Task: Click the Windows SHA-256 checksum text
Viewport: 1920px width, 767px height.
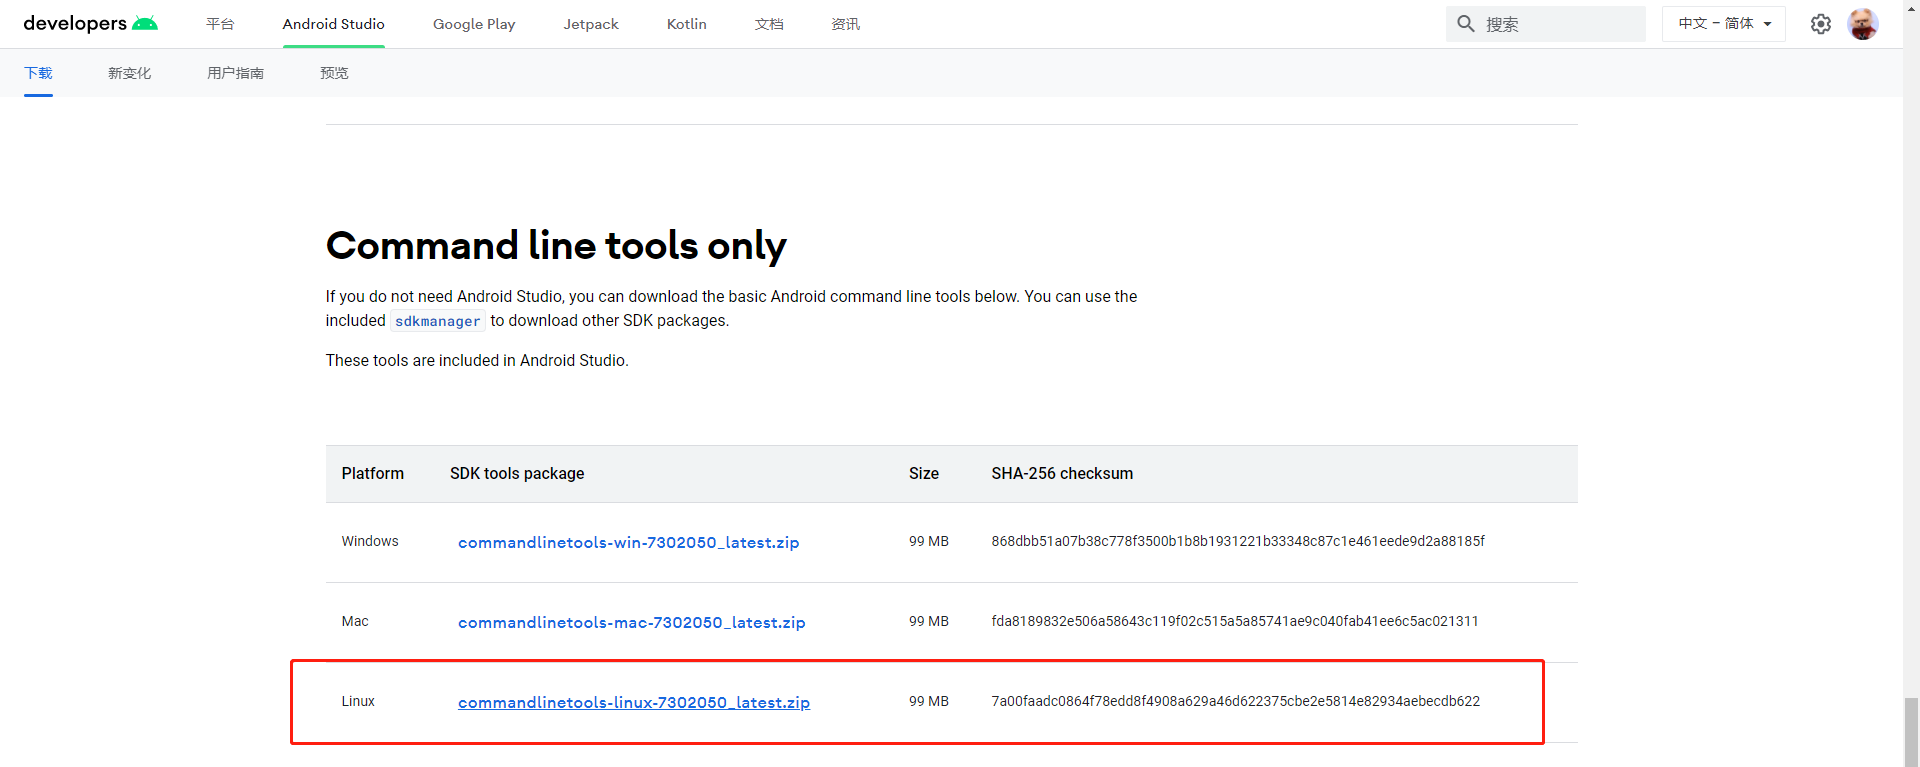Action: [1238, 541]
